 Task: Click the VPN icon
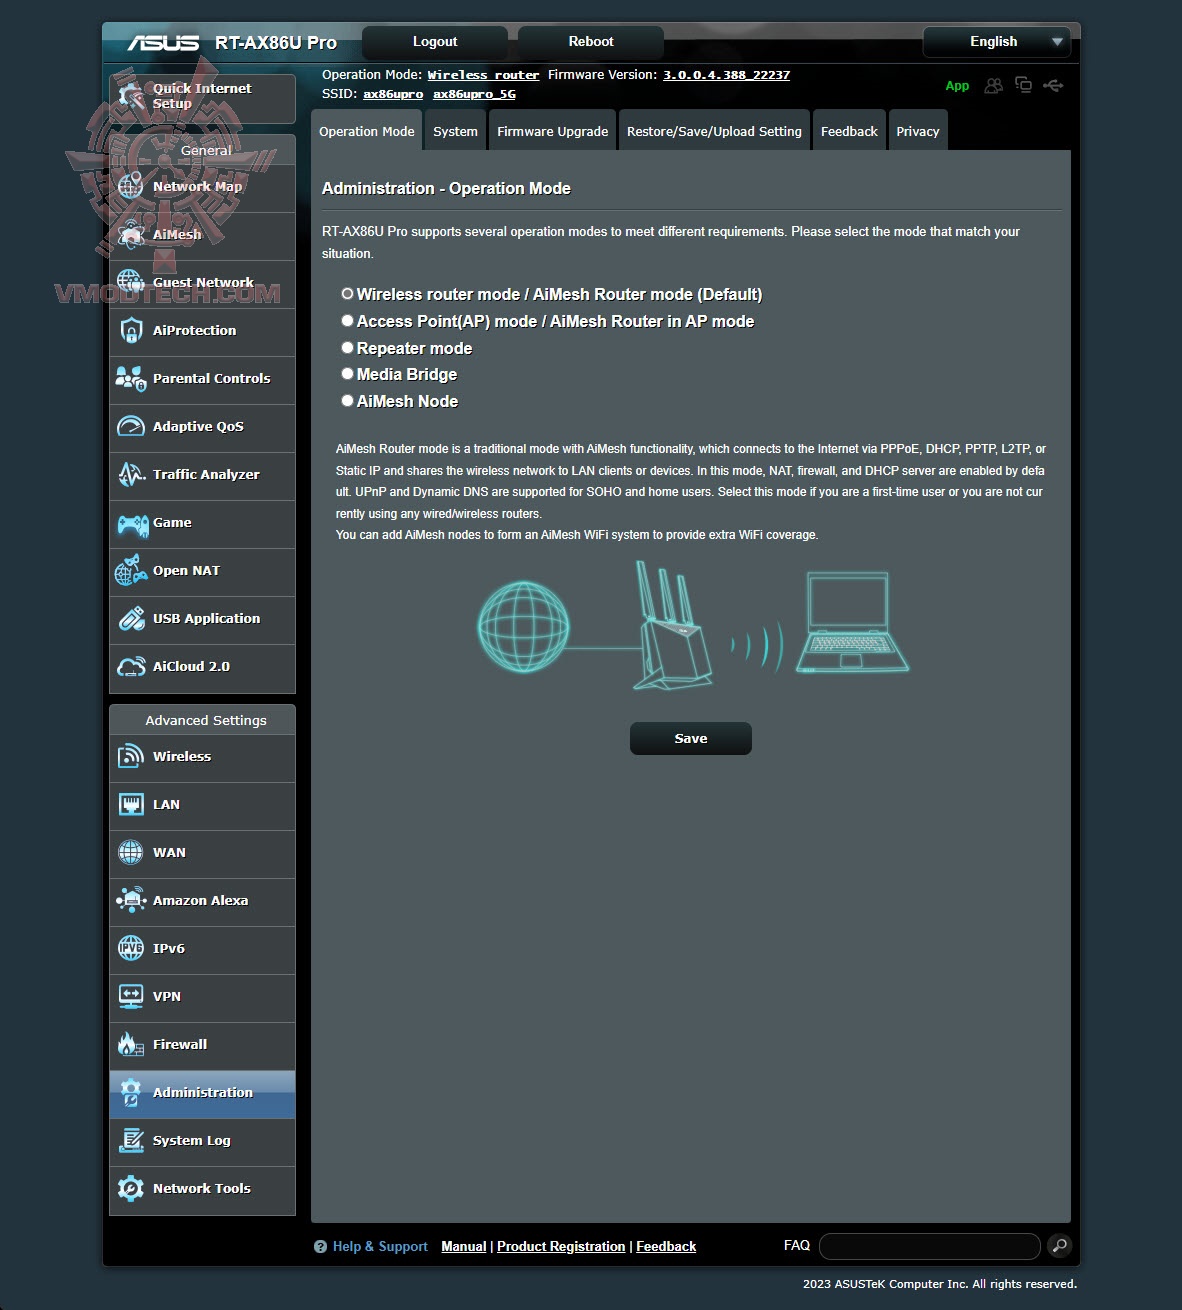click(x=131, y=996)
